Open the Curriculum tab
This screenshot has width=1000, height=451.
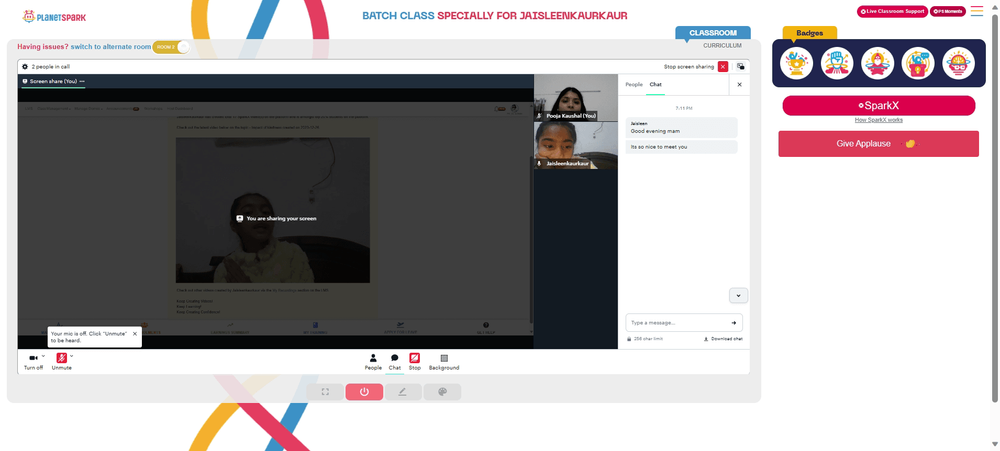click(722, 46)
